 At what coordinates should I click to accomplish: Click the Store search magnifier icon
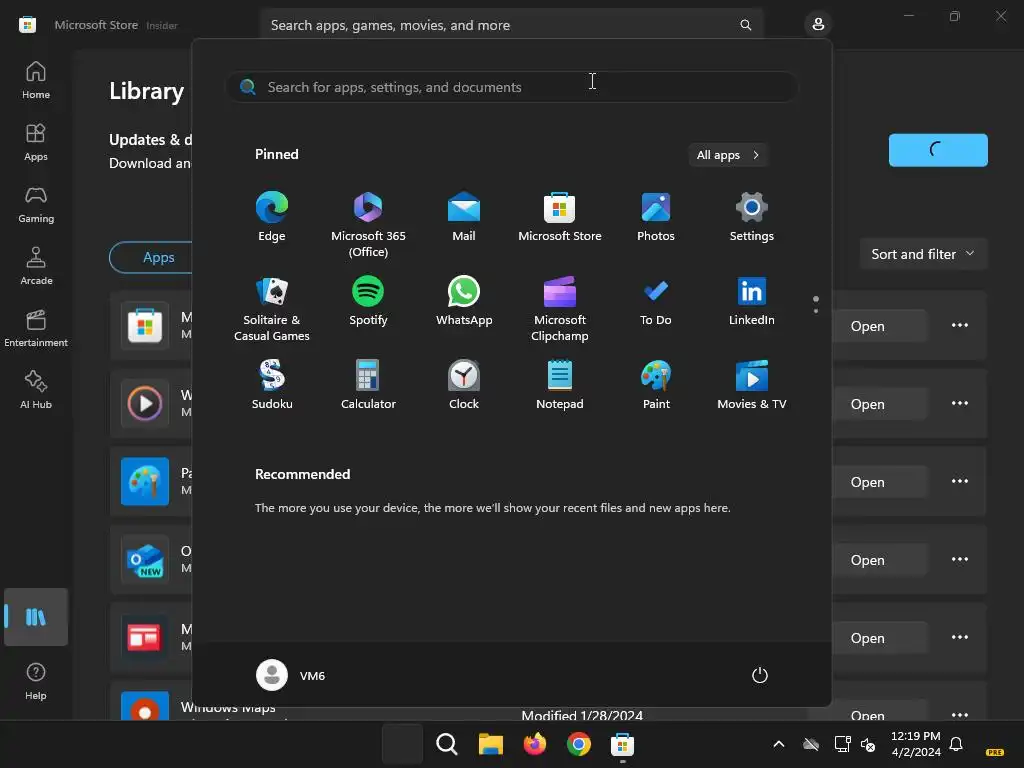point(745,25)
